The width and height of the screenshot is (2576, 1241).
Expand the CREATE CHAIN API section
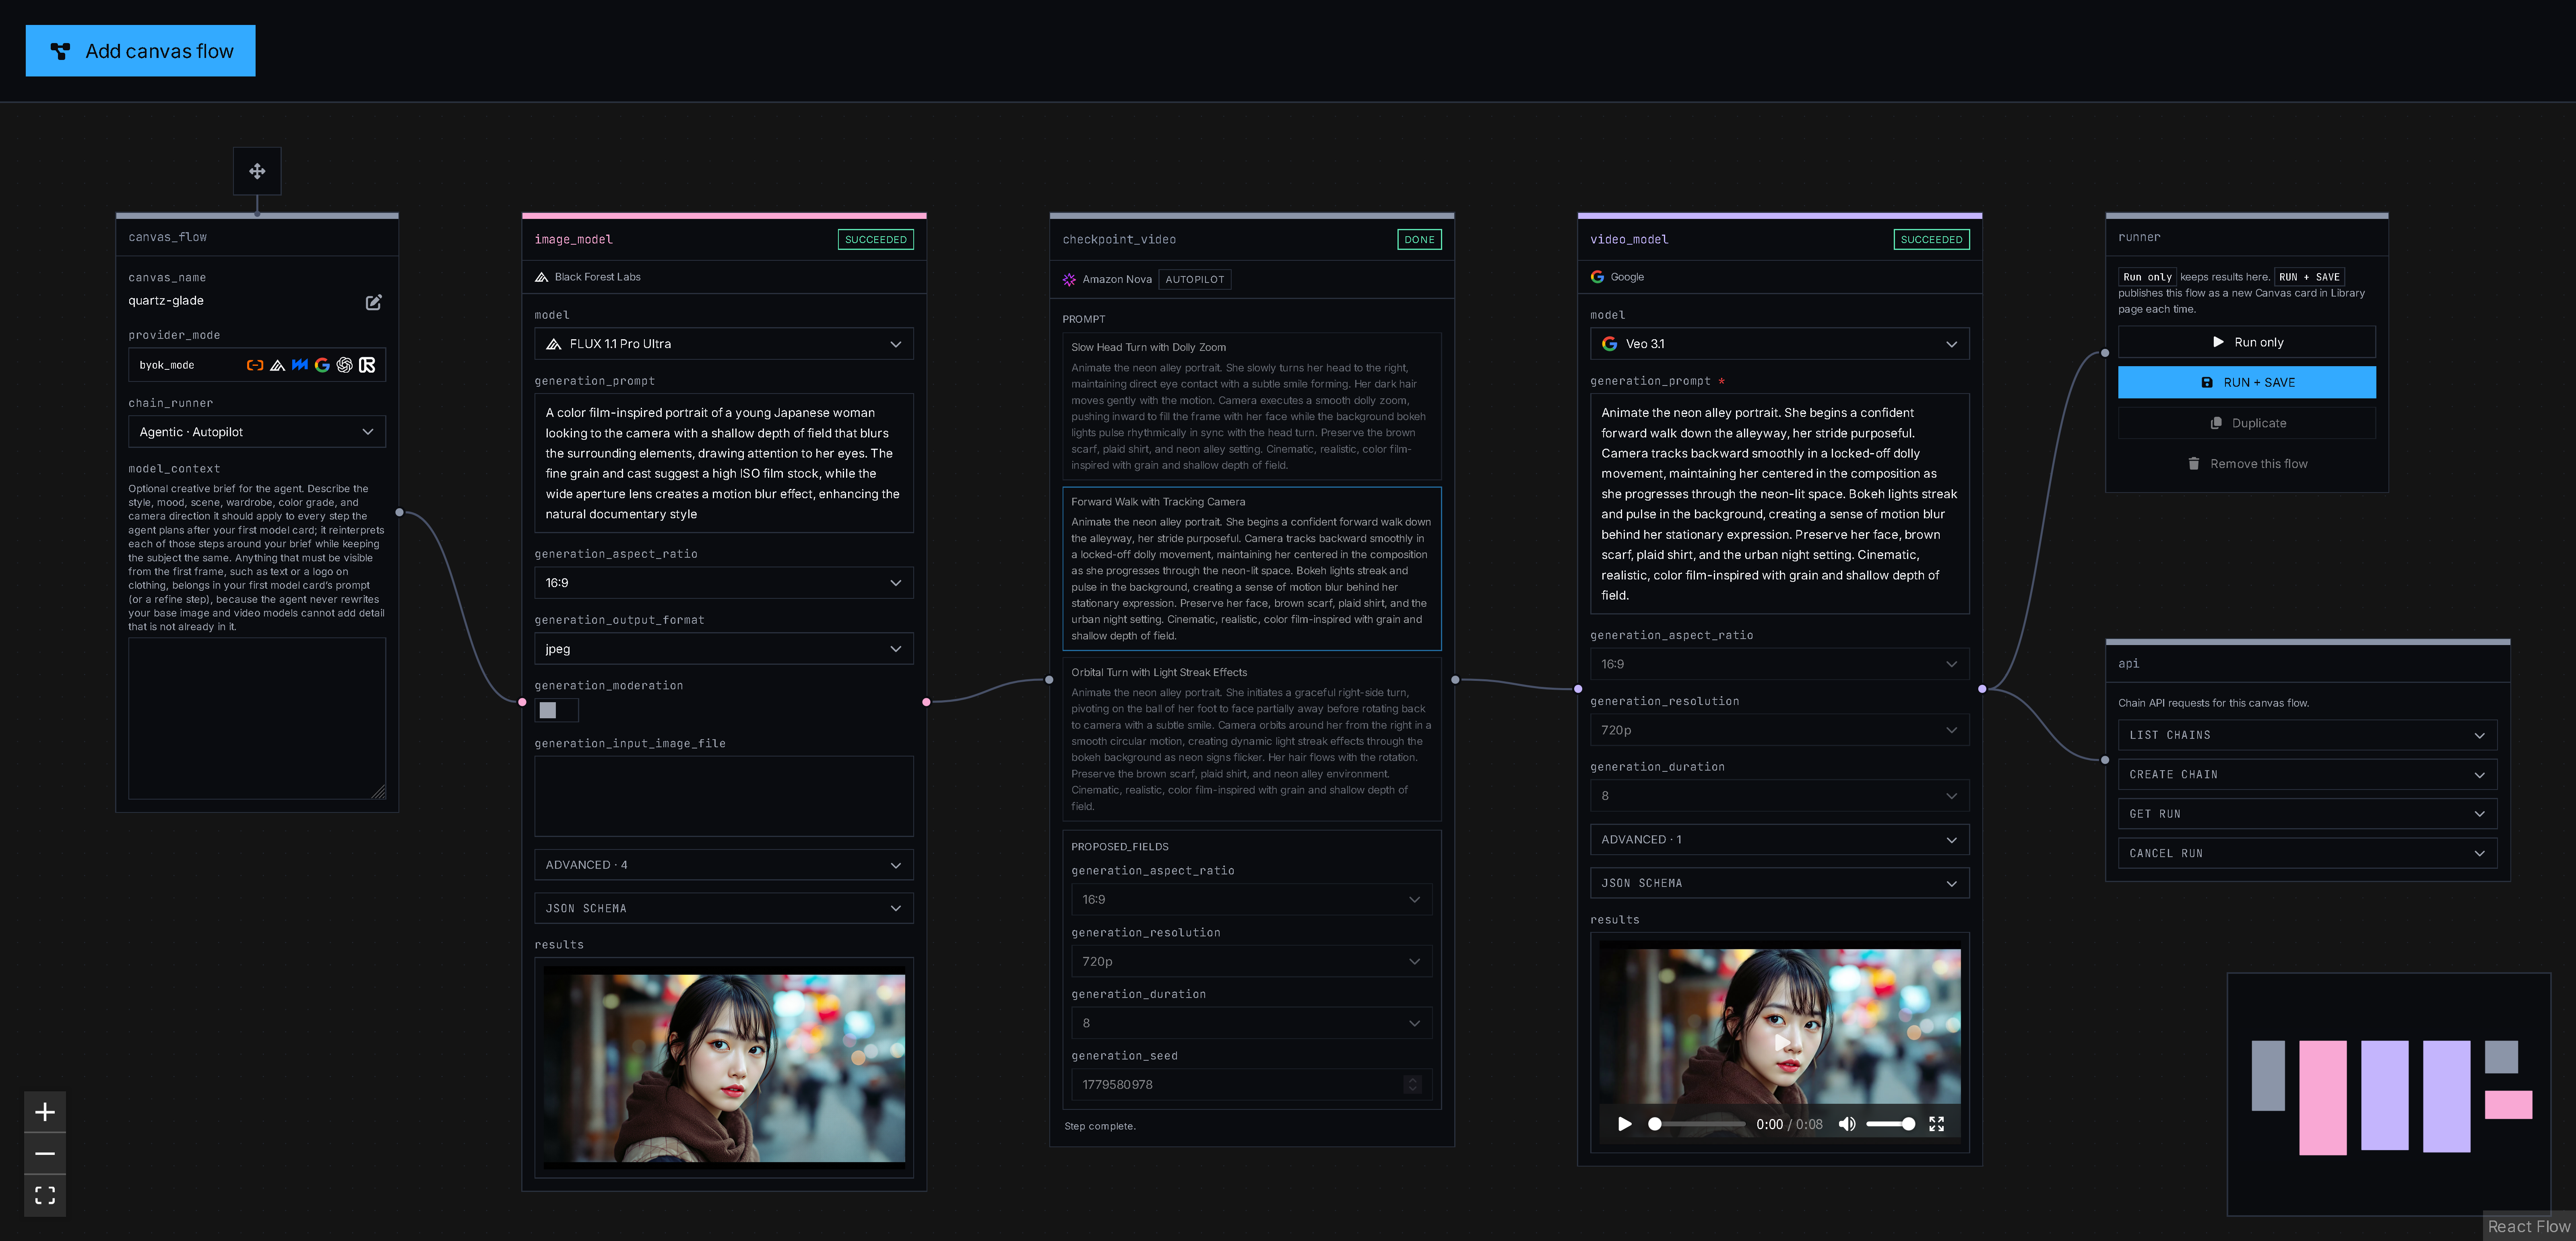2308,775
